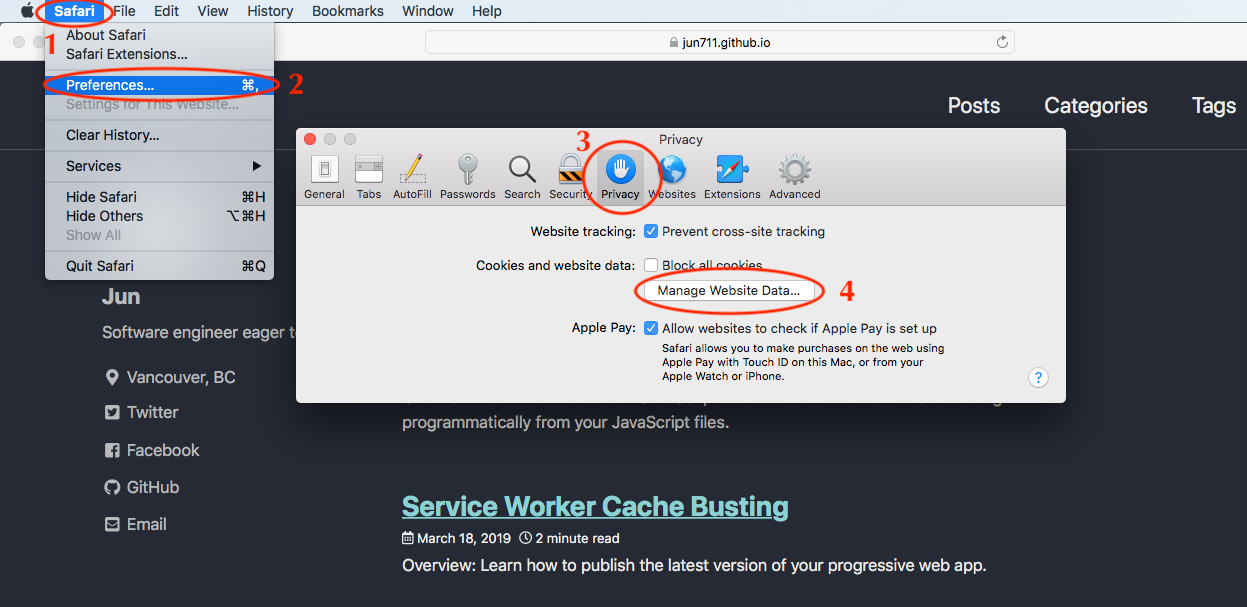Open the Passwords preferences pane
This screenshot has width=1247, height=607.
click(467, 176)
